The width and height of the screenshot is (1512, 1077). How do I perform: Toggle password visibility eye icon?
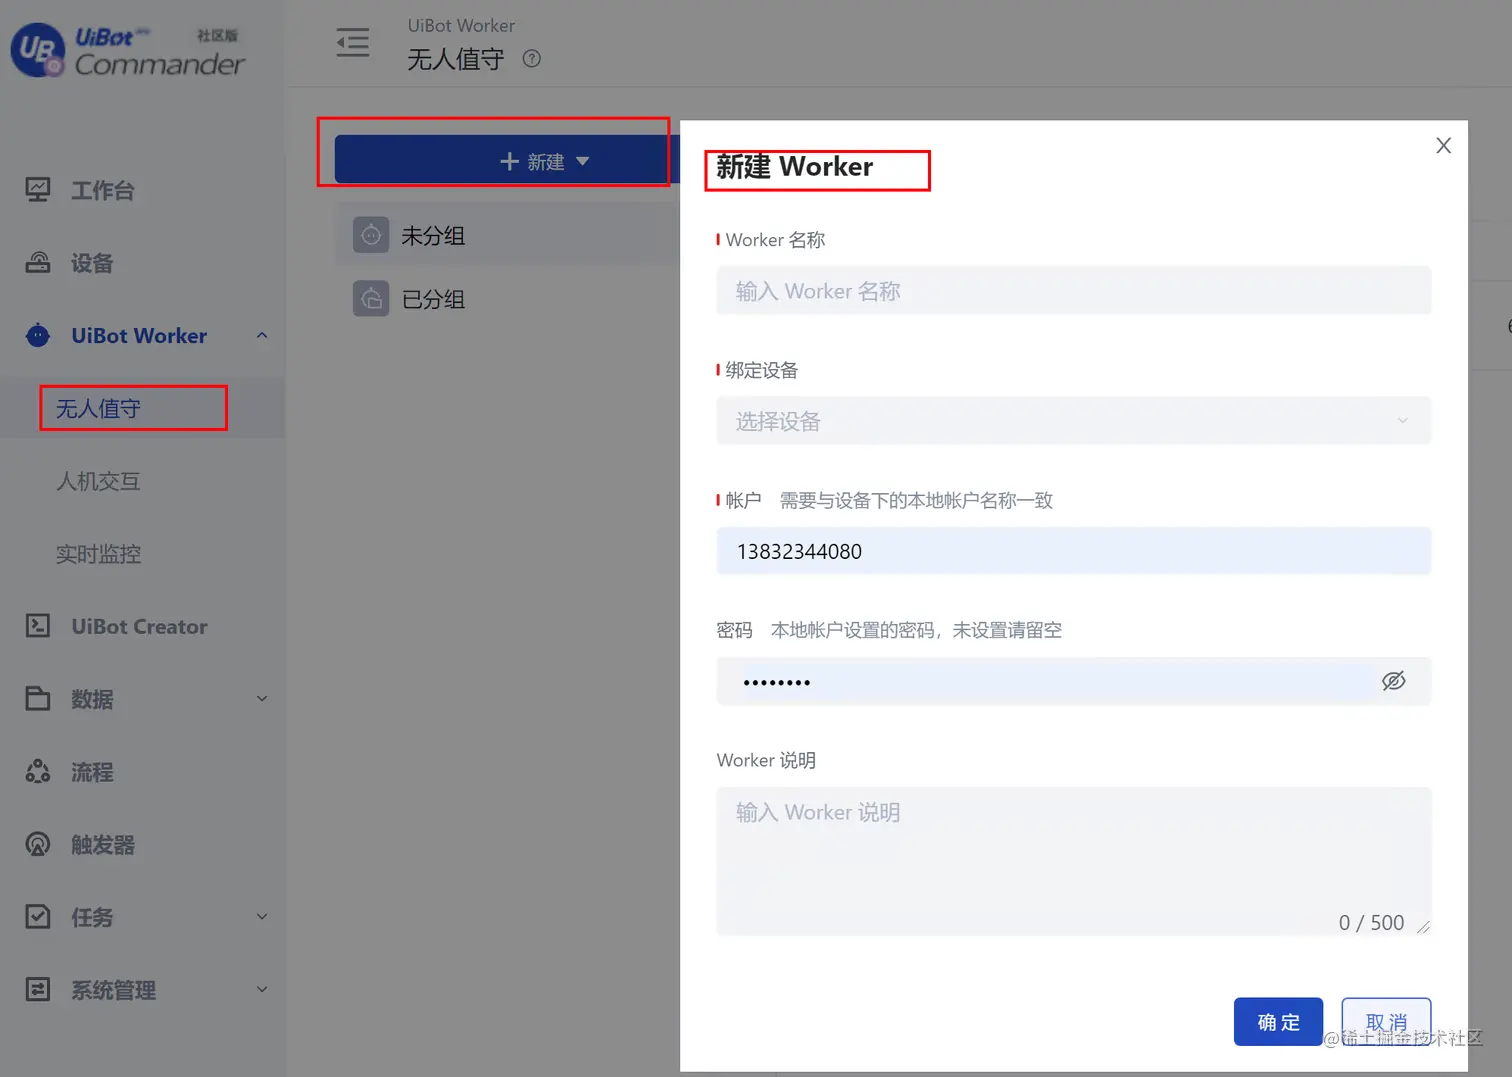(x=1394, y=681)
